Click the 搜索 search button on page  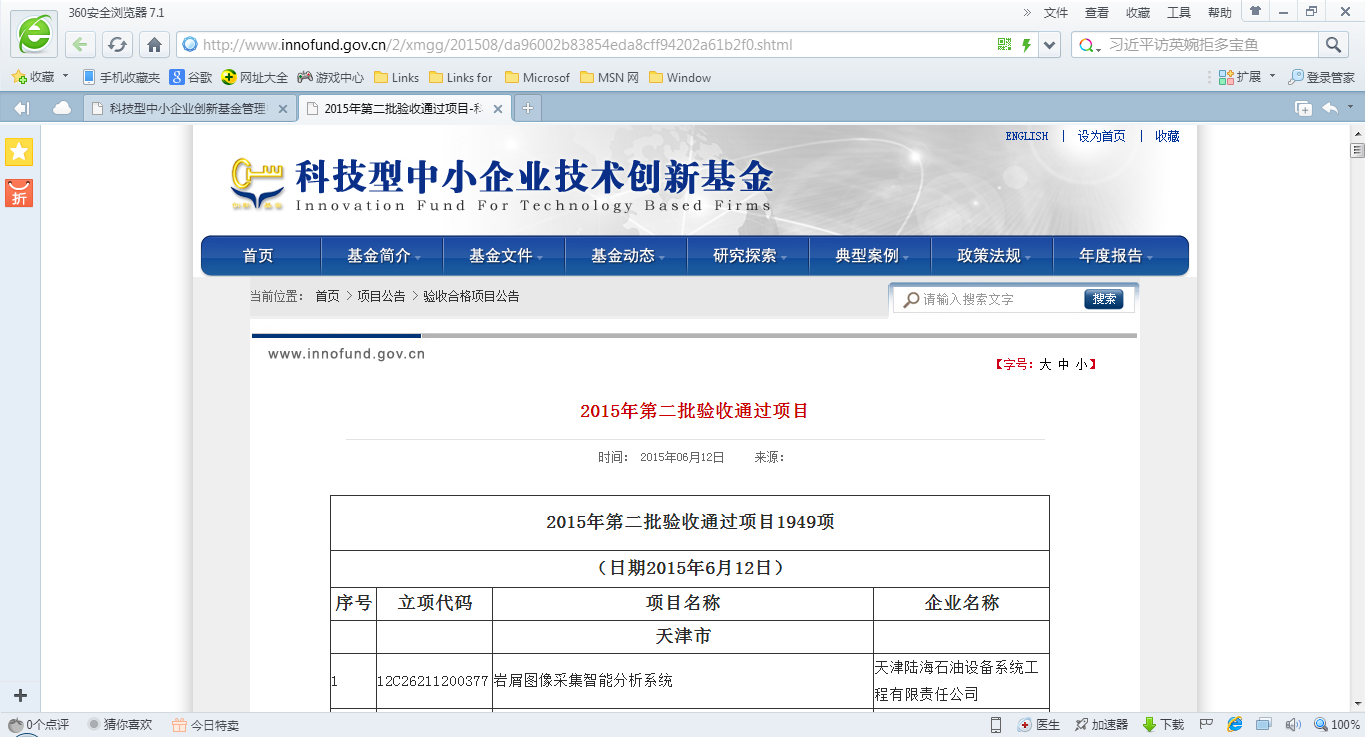1104,299
